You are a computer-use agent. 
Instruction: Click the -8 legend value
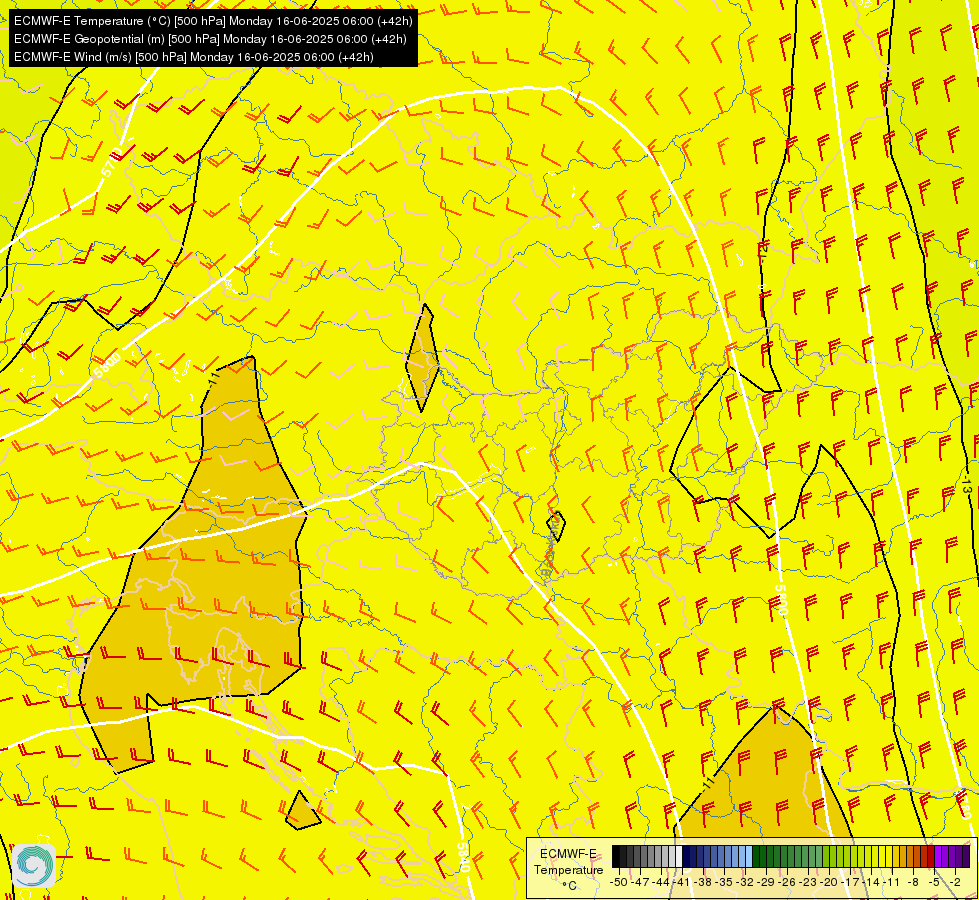[913, 882]
